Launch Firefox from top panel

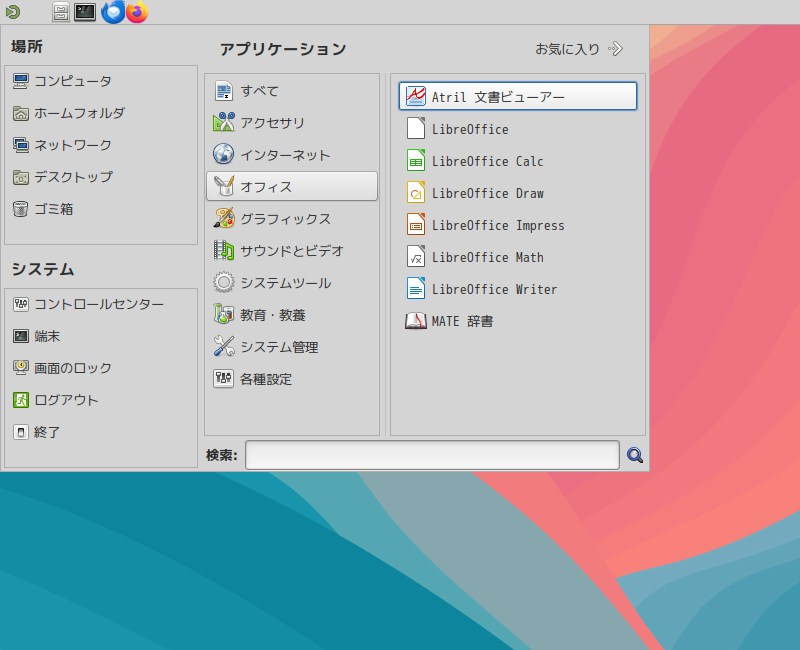[x=137, y=12]
